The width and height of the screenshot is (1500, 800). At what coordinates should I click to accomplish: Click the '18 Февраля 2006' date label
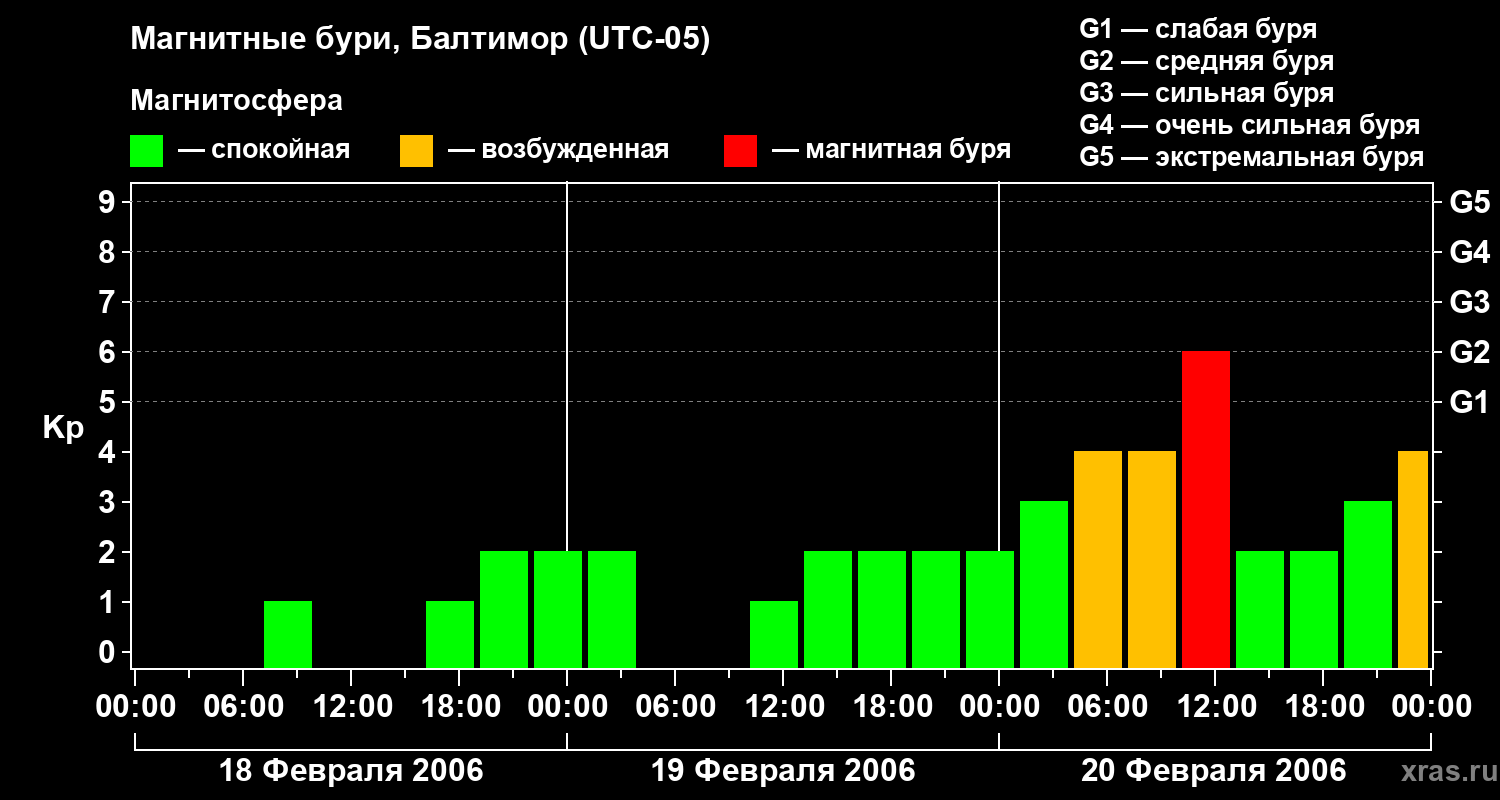coord(351,771)
